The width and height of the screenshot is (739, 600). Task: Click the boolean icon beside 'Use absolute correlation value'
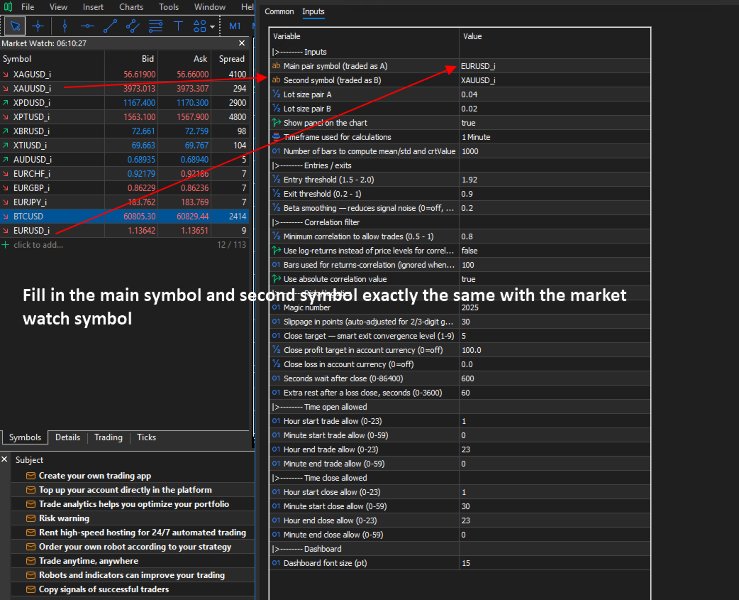pyautogui.click(x=276, y=279)
